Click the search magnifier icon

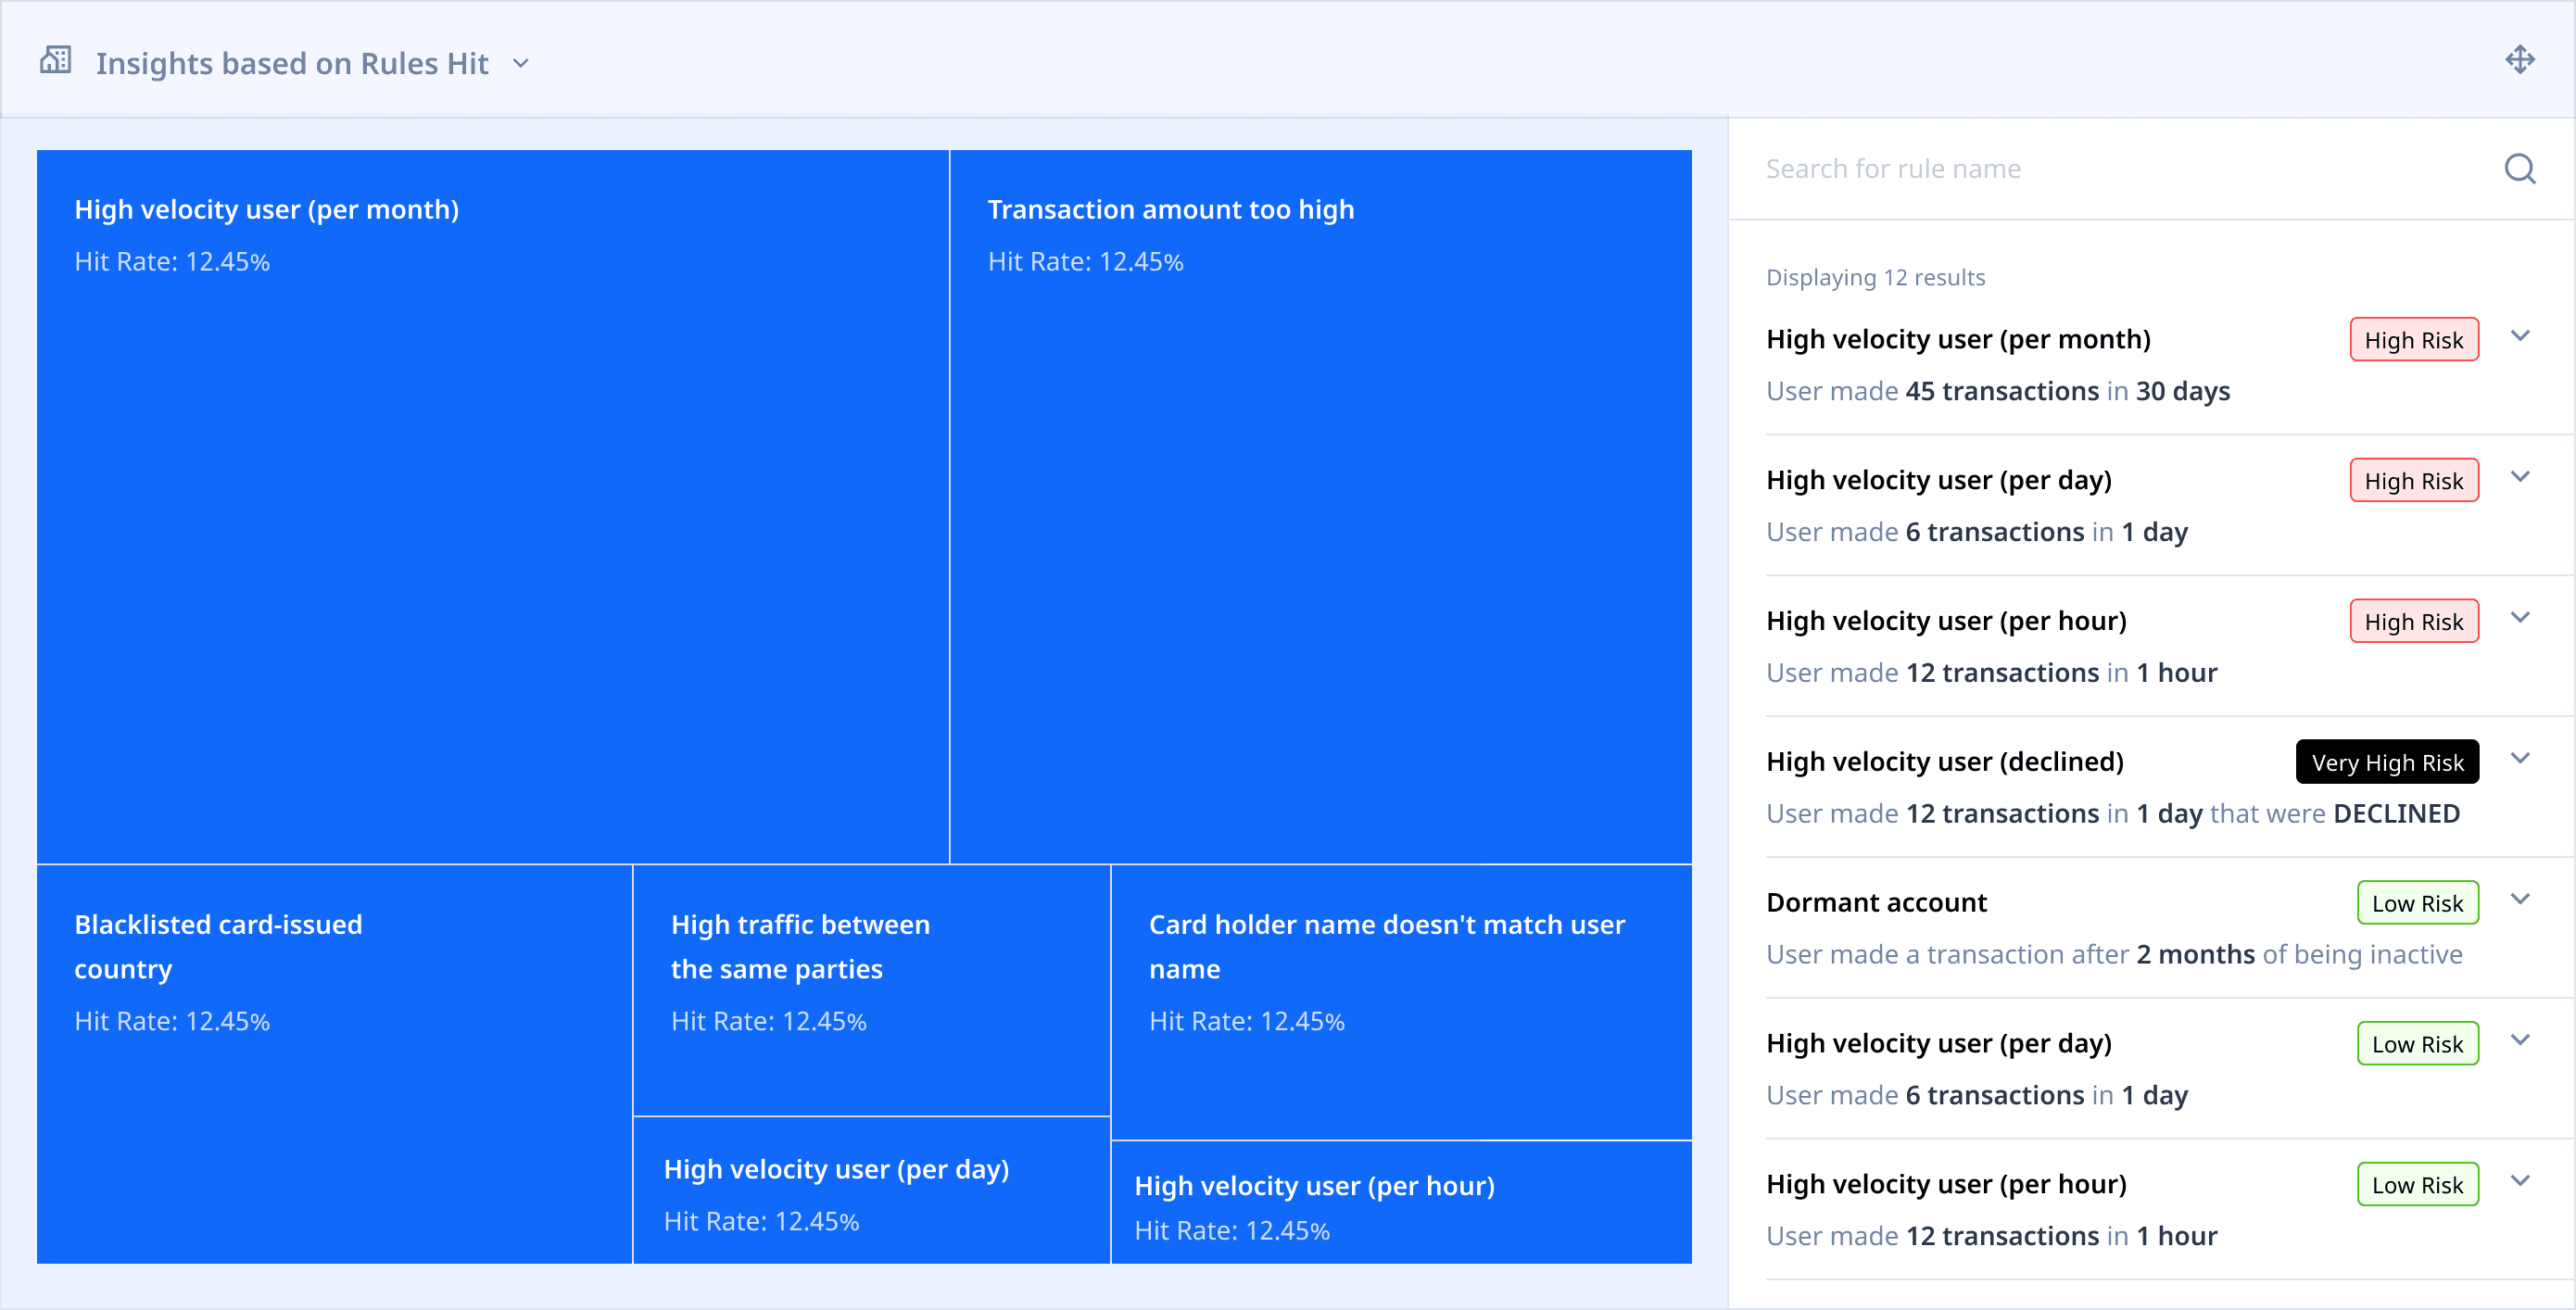[2519, 168]
